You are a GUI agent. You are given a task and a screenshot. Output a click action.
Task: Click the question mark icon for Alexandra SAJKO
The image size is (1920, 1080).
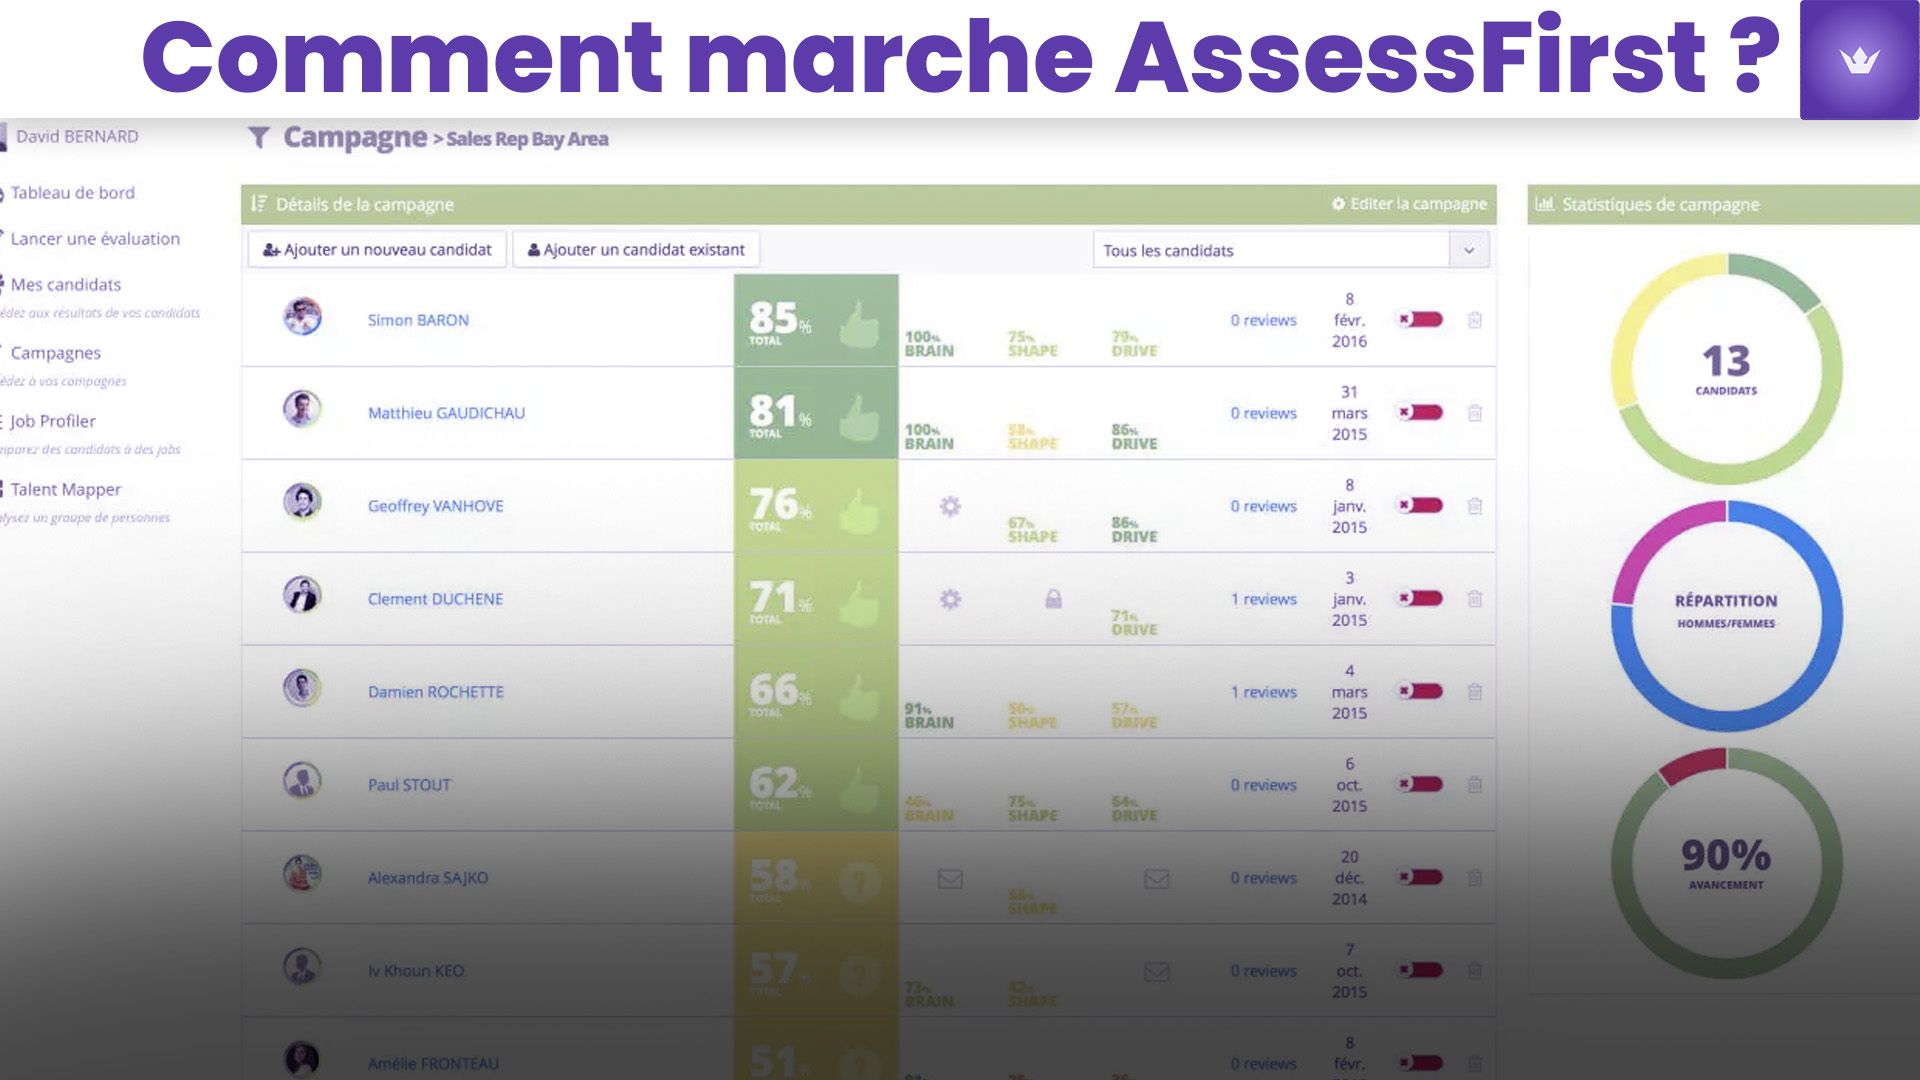[859, 882]
